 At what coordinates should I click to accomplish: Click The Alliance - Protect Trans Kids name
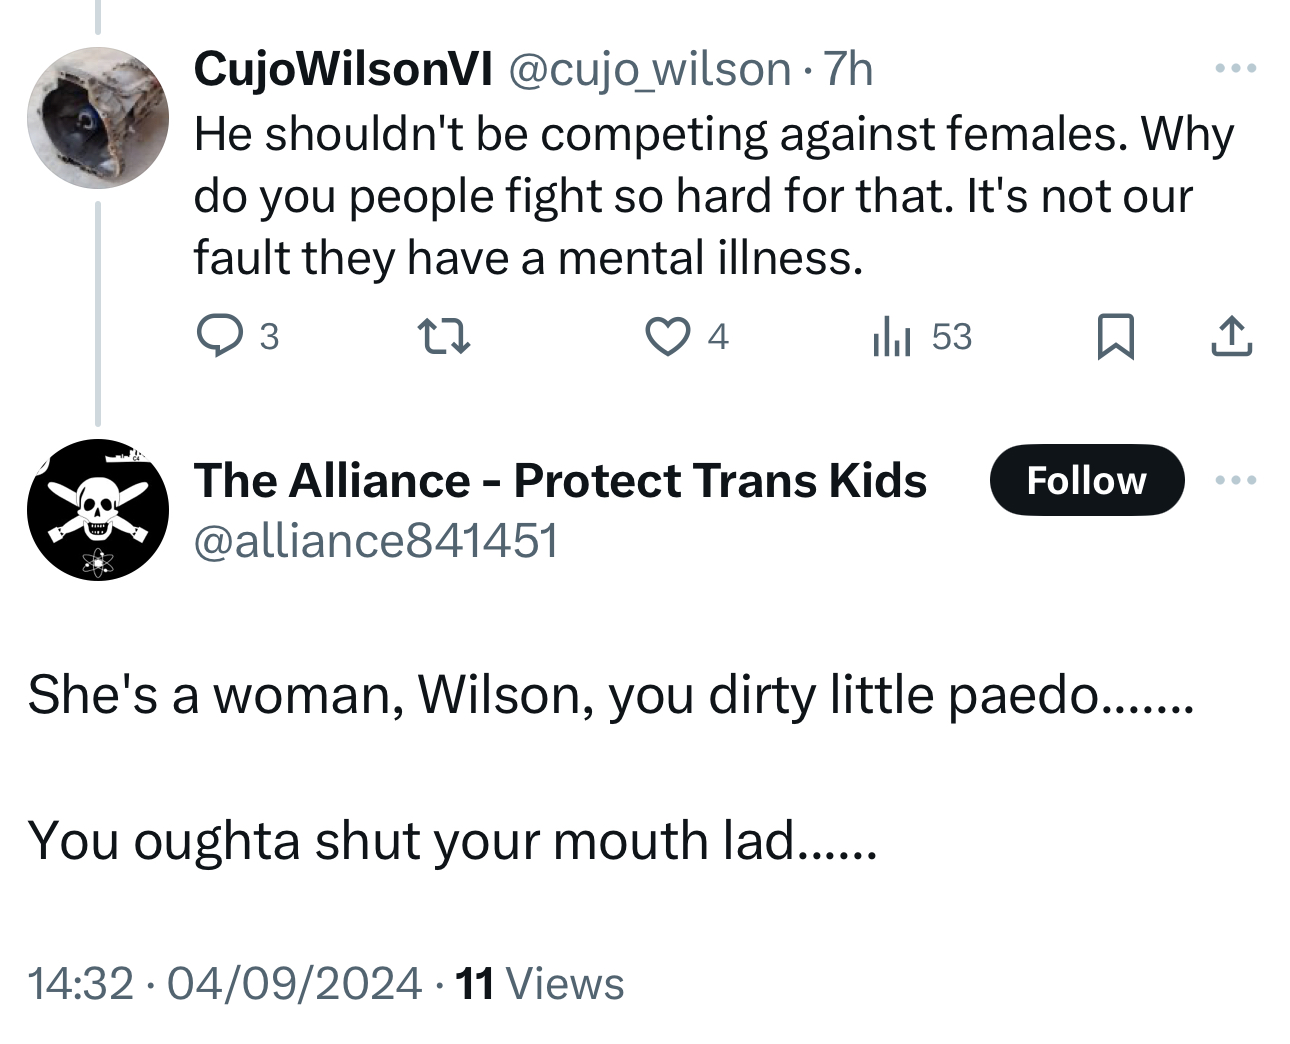pyautogui.click(x=560, y=481)
